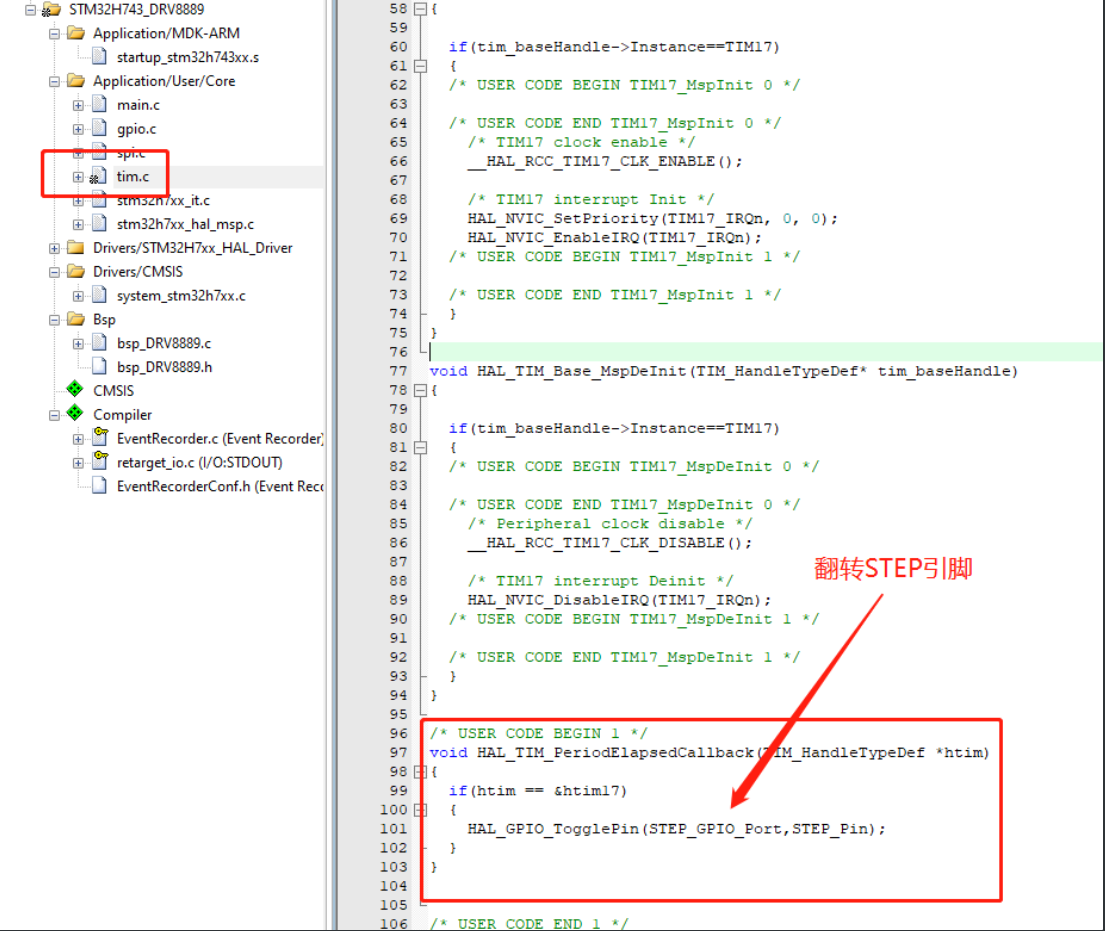Click the startup_stm32h743xx.s file icon
Screen dimensions: 1105x931
(97, 57)
